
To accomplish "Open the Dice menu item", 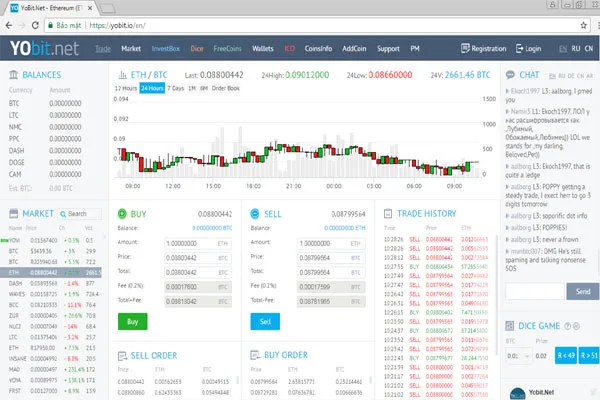I will coord(197,49).
